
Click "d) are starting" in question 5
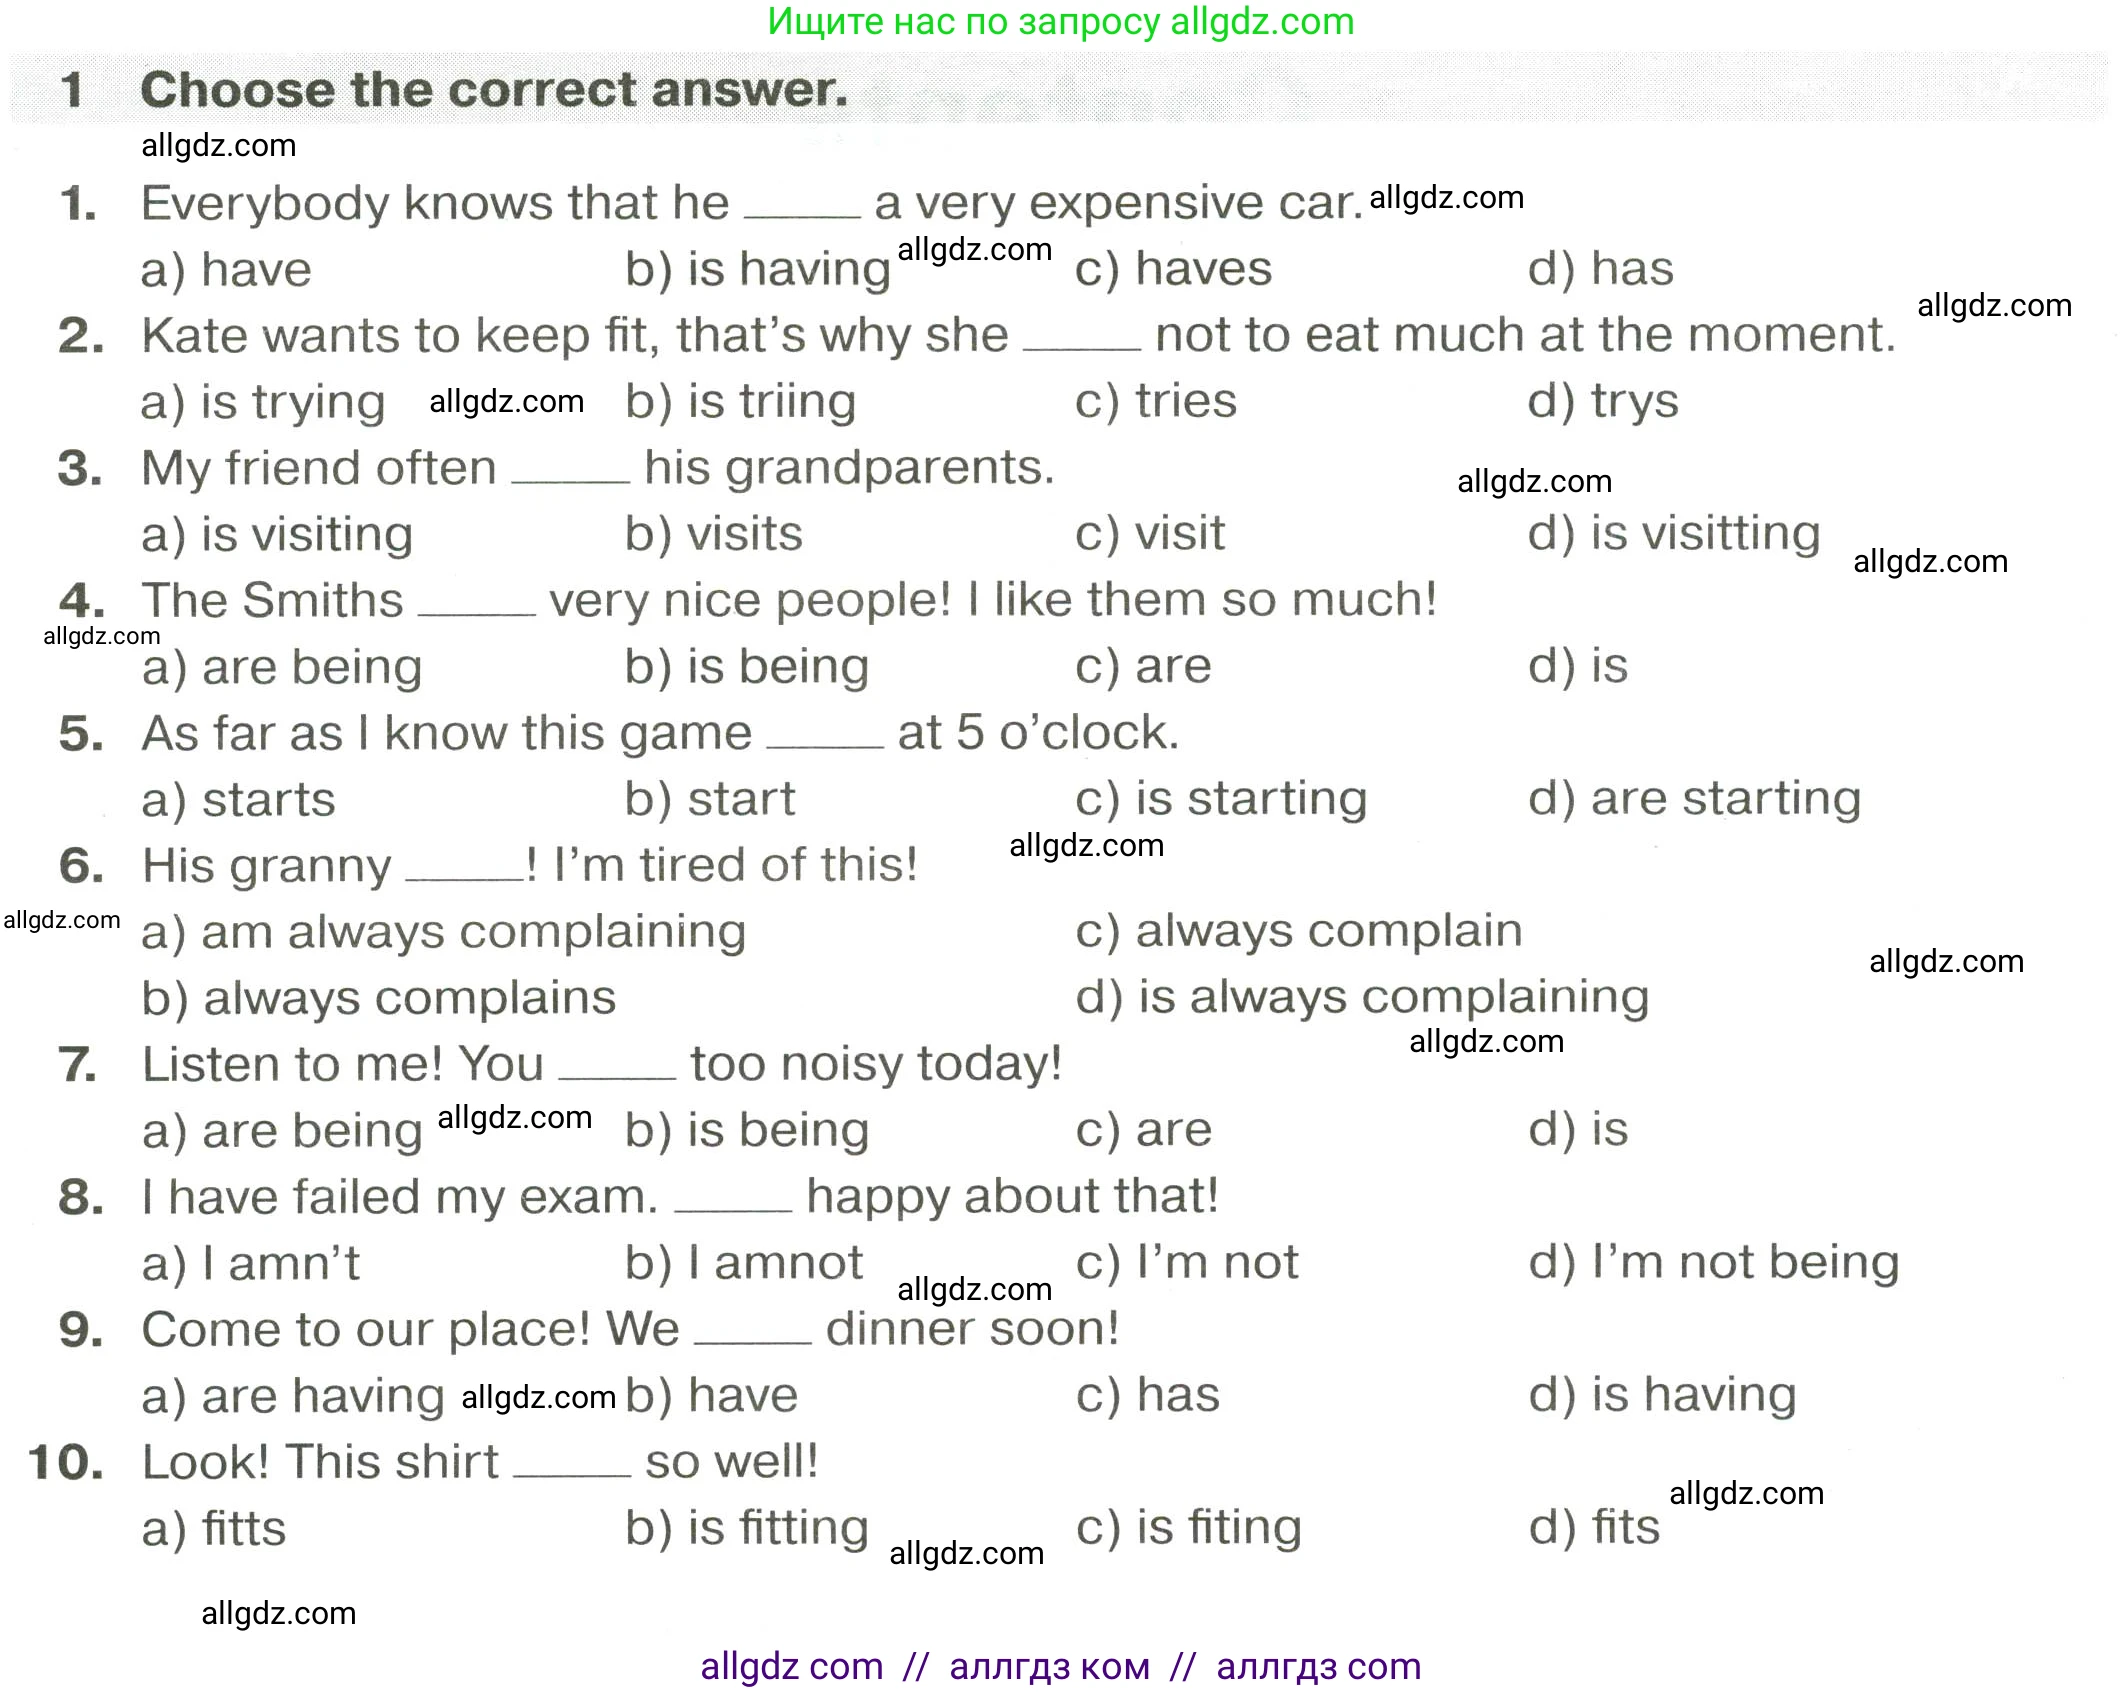[x=1694, y=799]
